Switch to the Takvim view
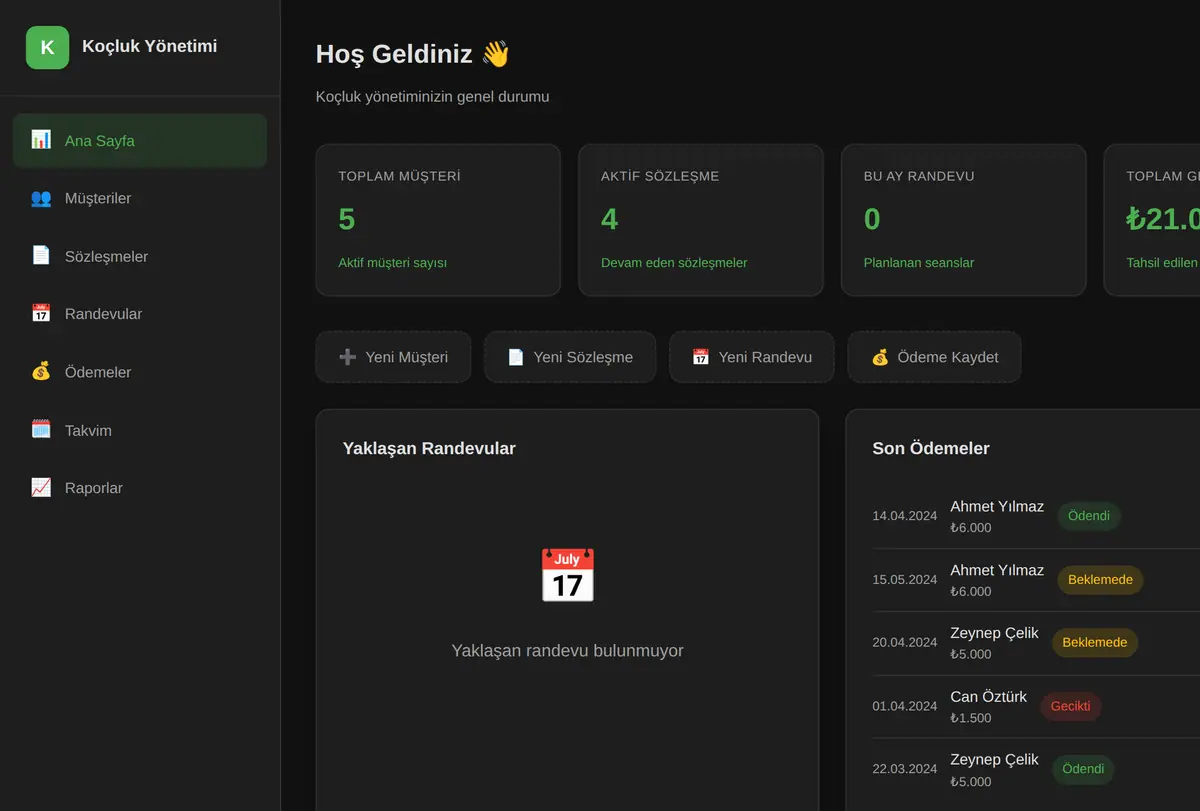Viewport: 1200px width, 811px height. point(140,430)
